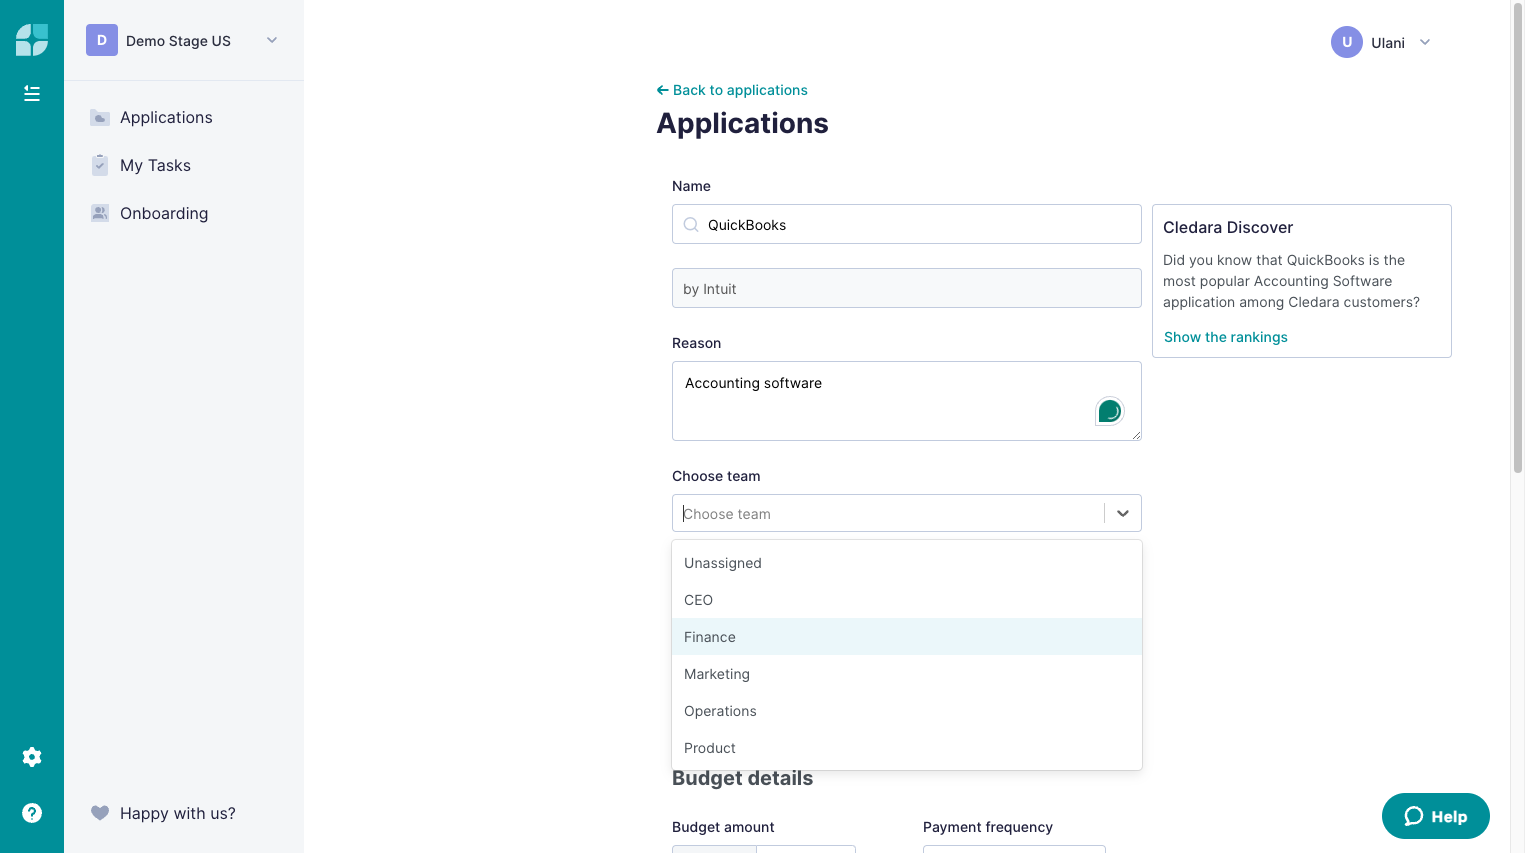Viewport: 1525px width, 853px height.
Task: Collapse the sidebar menu icon
Action: (32, 93)
